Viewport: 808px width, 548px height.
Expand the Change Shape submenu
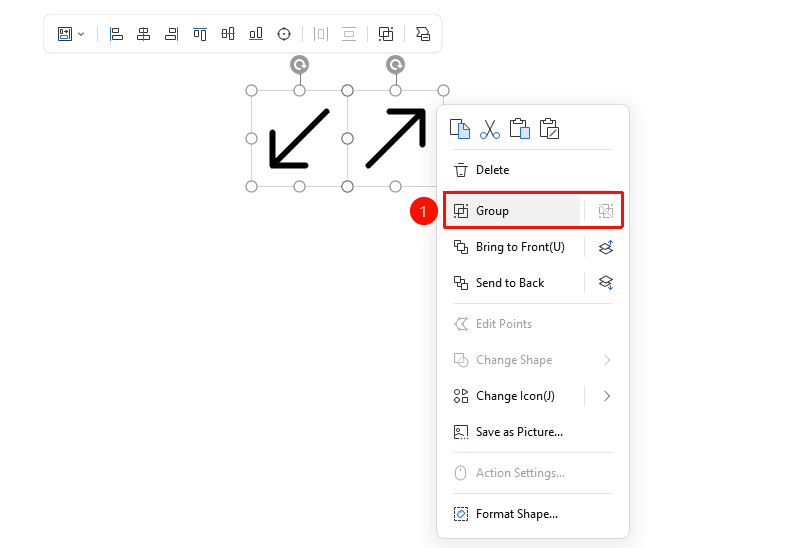coord(532,360)
